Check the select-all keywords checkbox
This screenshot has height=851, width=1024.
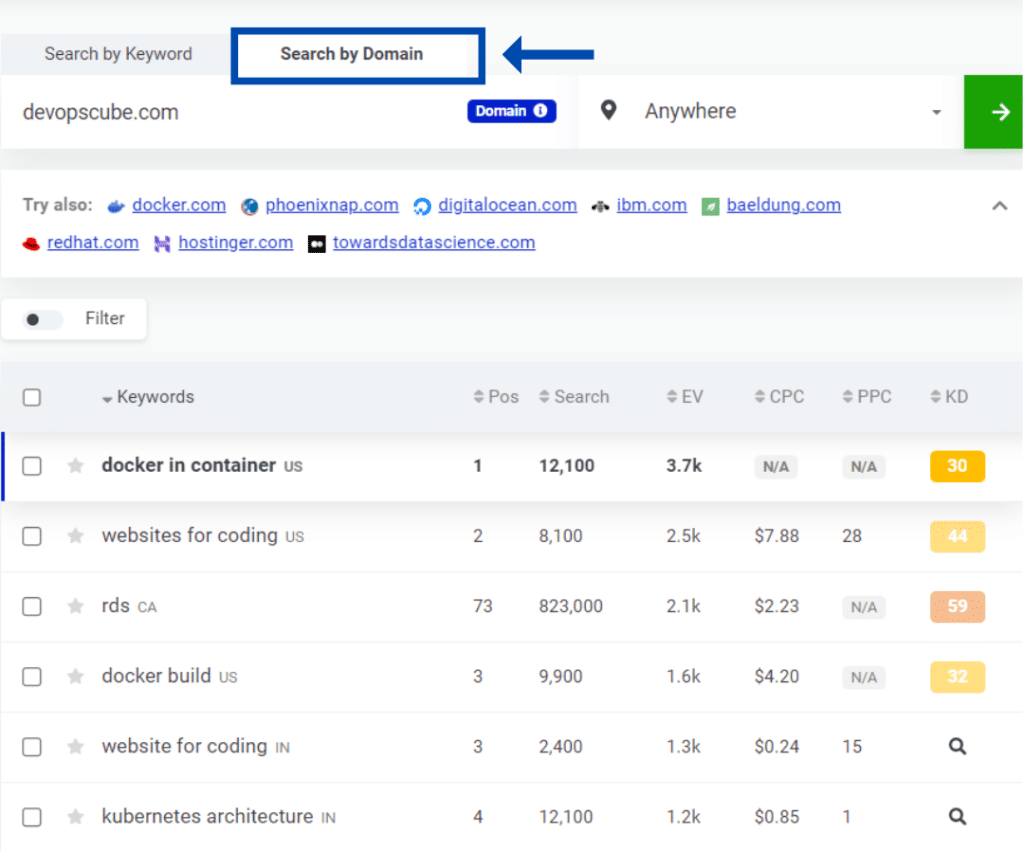coord(31,396)
